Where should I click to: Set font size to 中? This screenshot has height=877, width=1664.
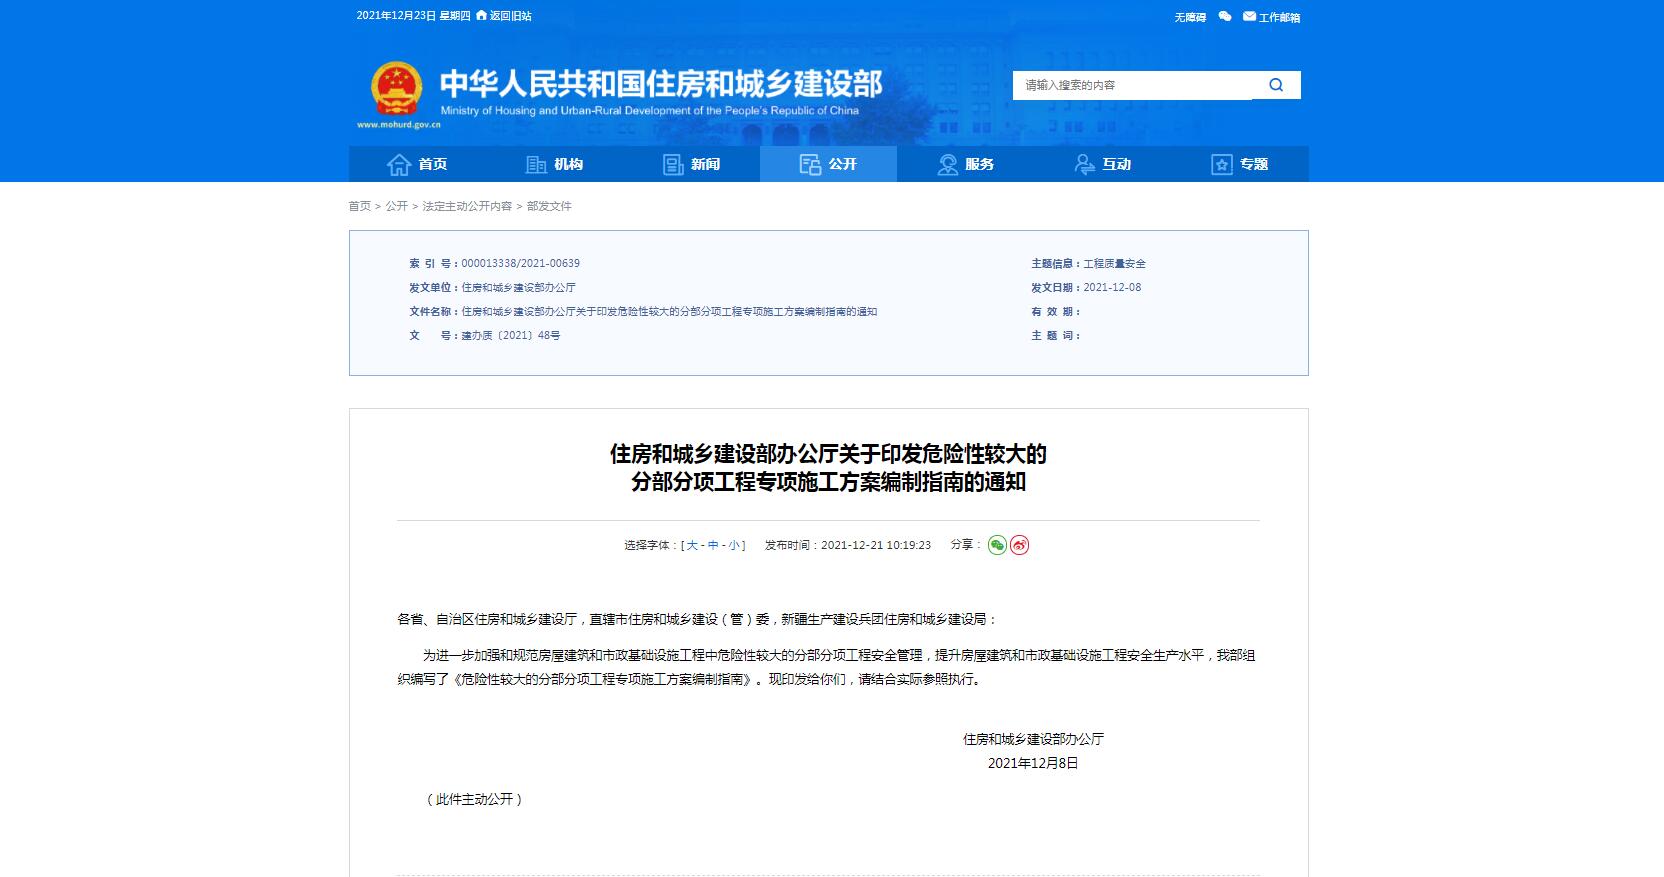pos(713,545)
